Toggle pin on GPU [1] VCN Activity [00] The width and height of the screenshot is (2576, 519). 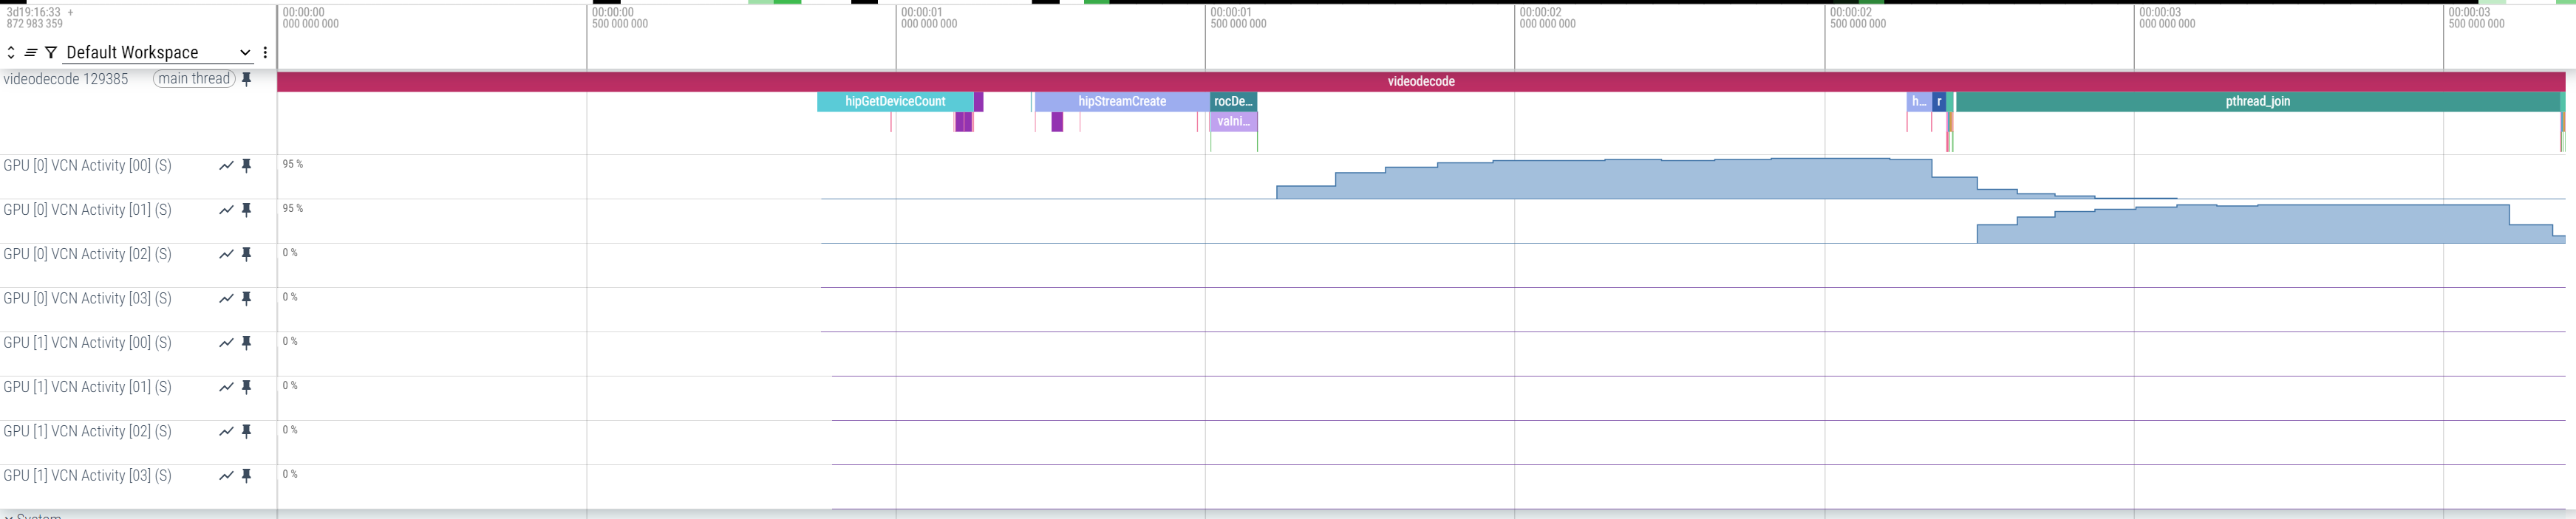pos(247,343)
